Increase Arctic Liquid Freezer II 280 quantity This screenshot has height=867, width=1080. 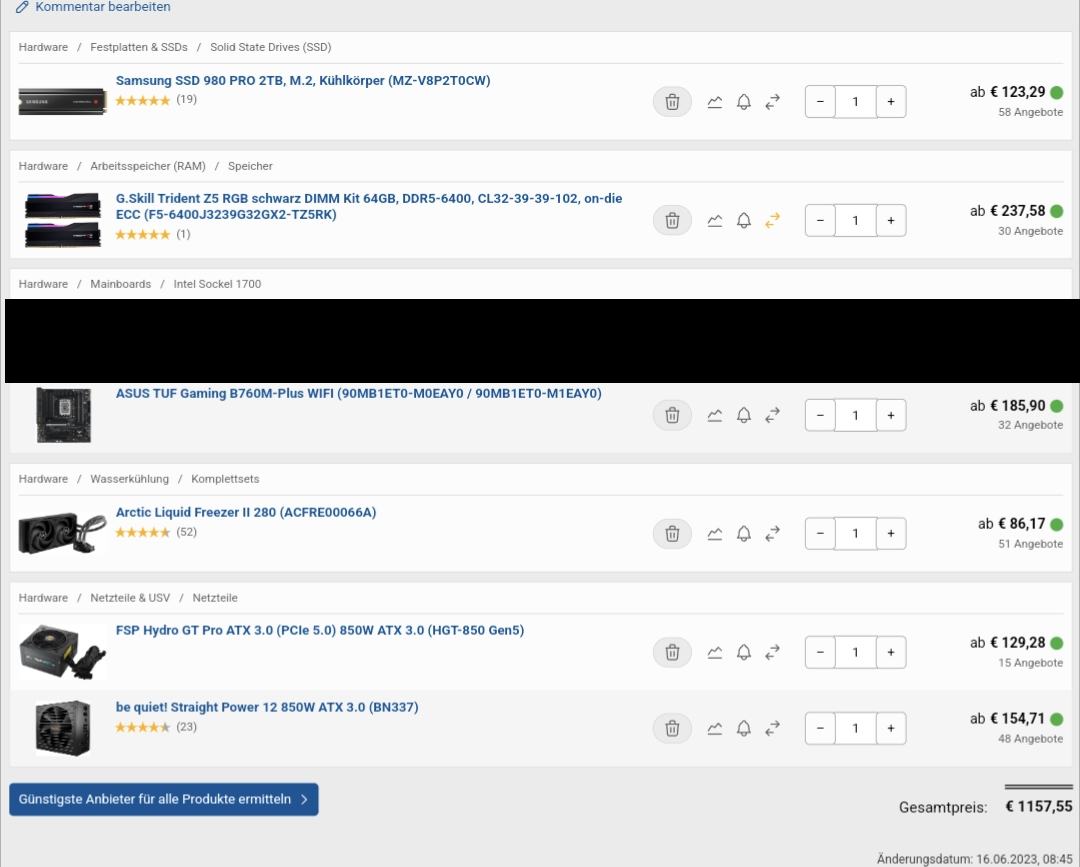891,534
